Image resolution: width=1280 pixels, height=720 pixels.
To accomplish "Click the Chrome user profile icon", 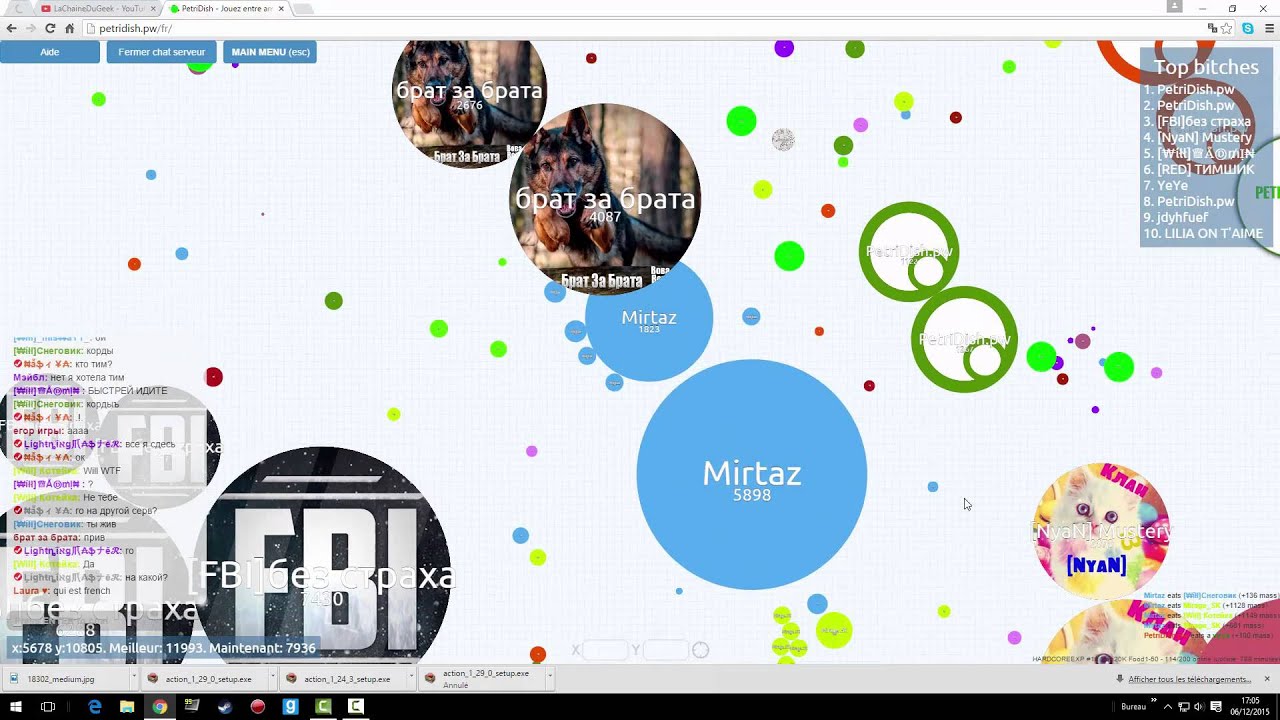I will [1174, 7].
